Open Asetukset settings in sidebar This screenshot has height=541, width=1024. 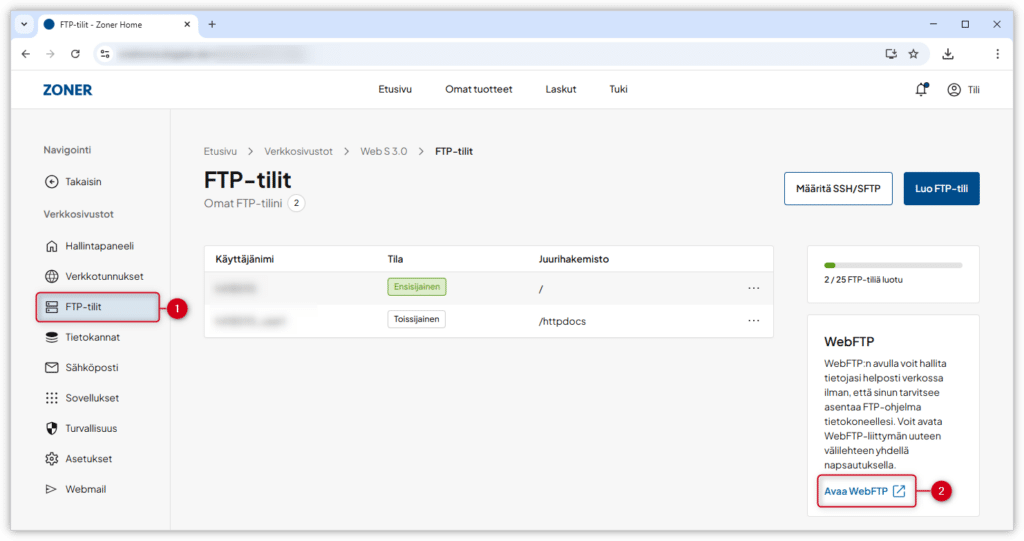(x=88, y=459)
